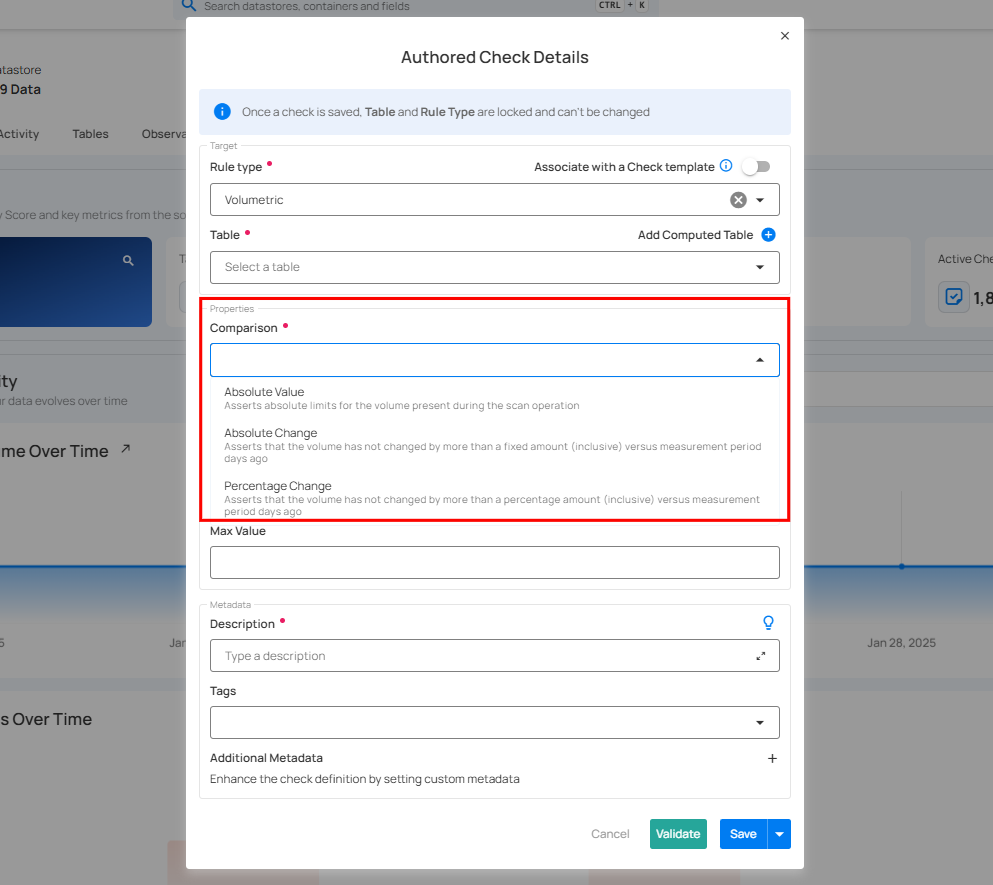Expand the description field using arrows icon

click(x=761, y=656)
